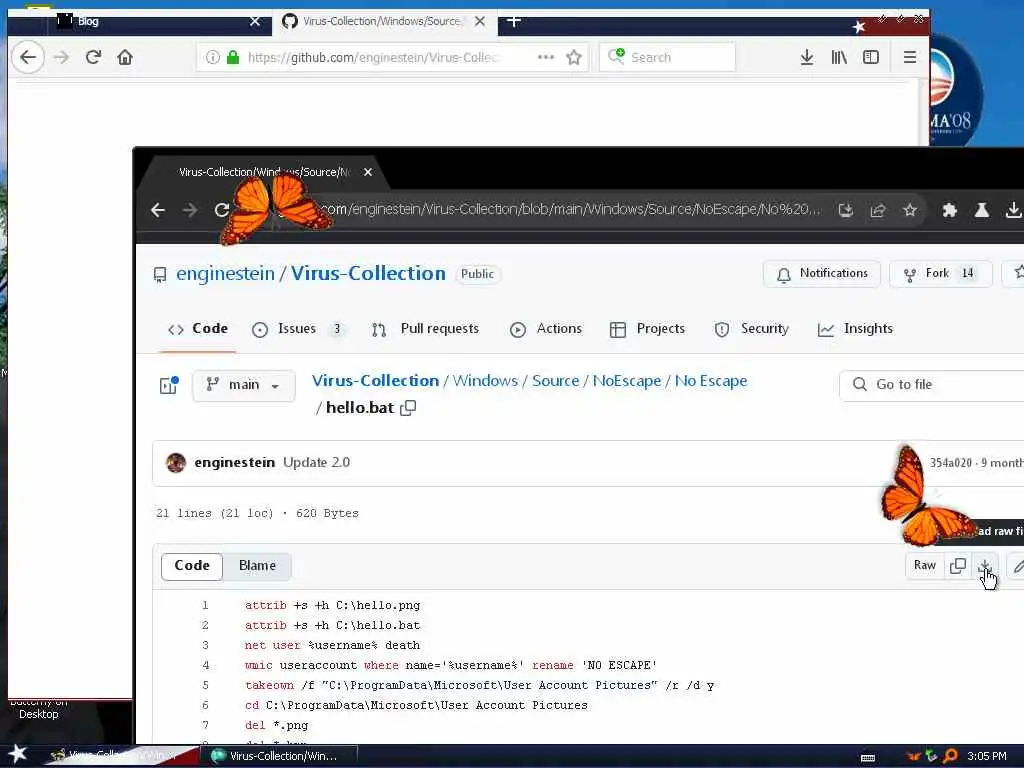Click the Raw button
The height and width of the screenshot is (768, 1024).
coord(925,566)
